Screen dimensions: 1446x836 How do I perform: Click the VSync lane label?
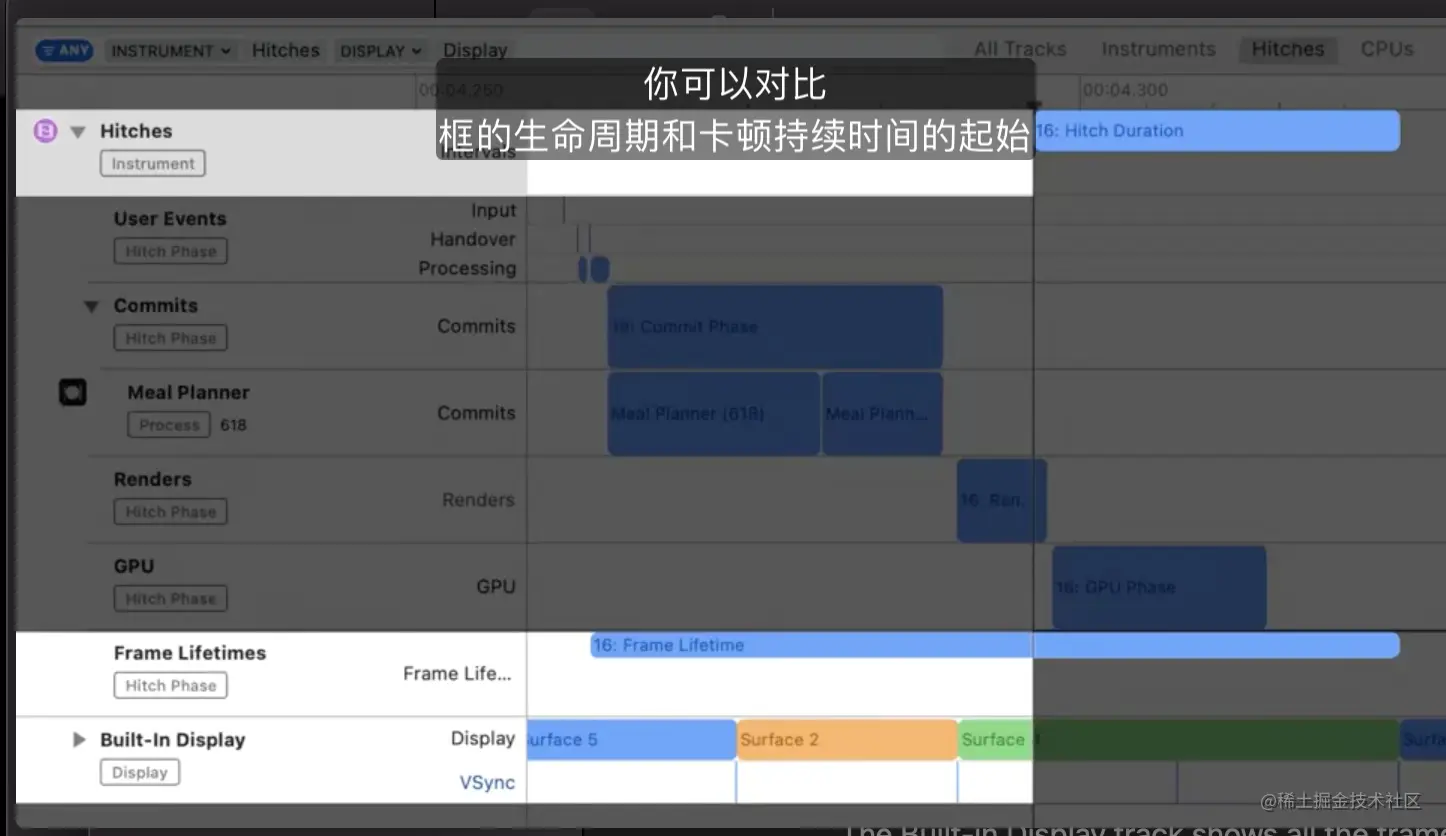point(487,782)
